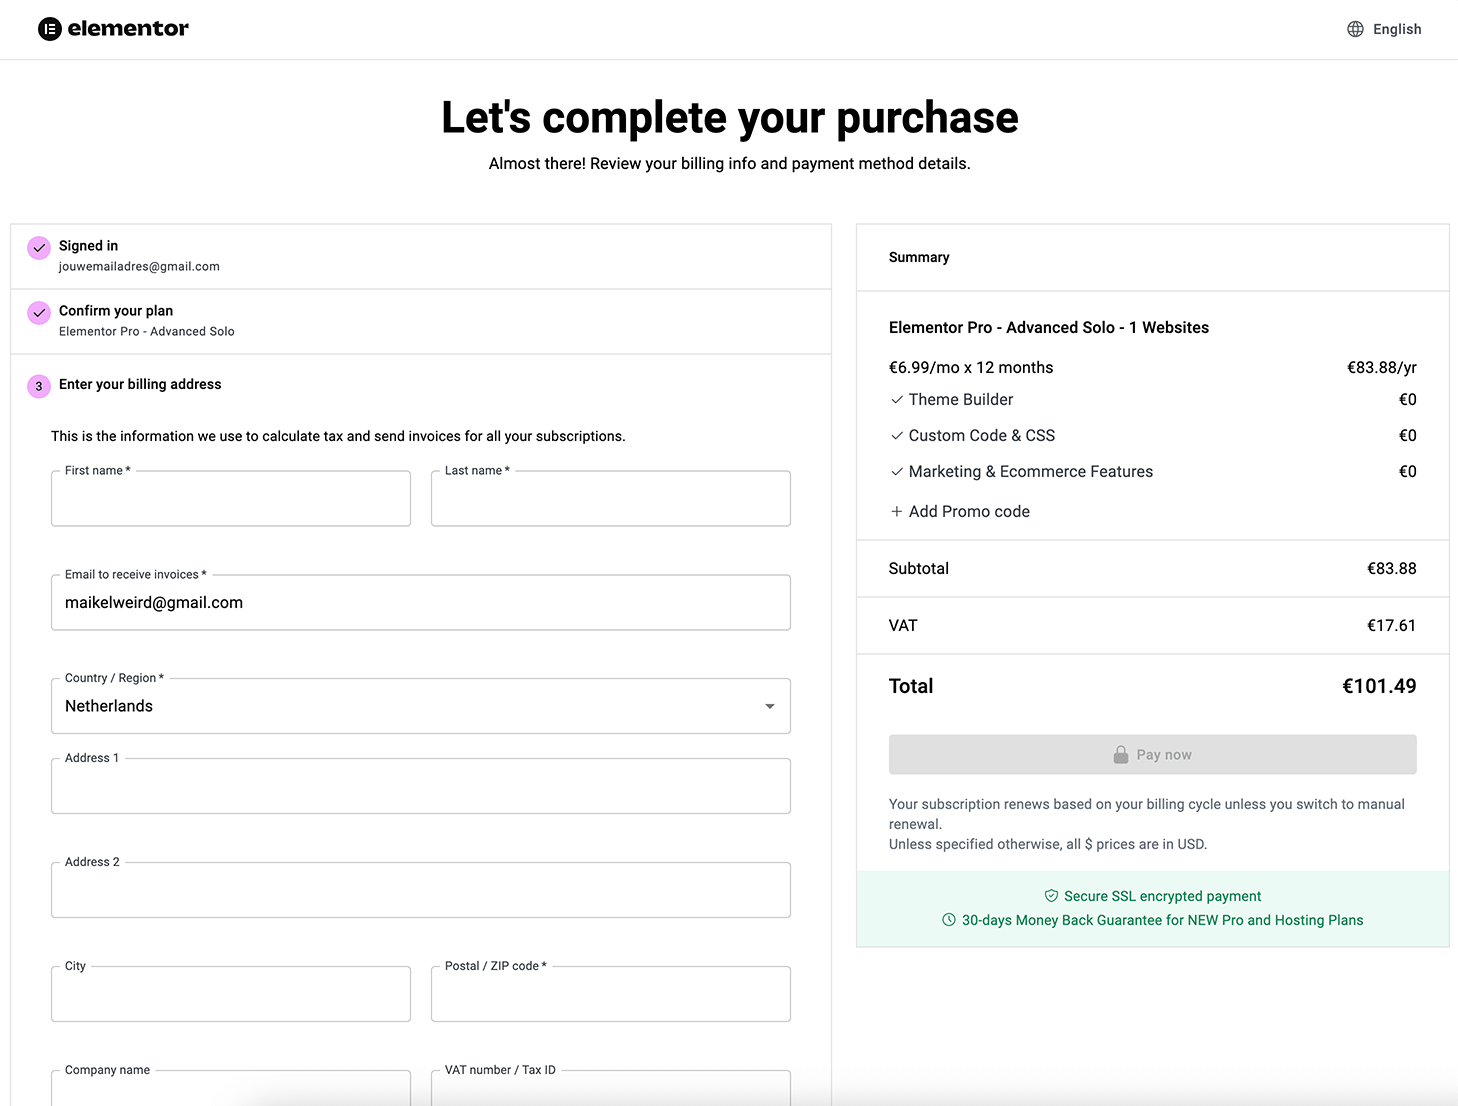The image size is (1458, 1106).
Task: Edit the Email to receive invoices field
Action: [420, 603]
